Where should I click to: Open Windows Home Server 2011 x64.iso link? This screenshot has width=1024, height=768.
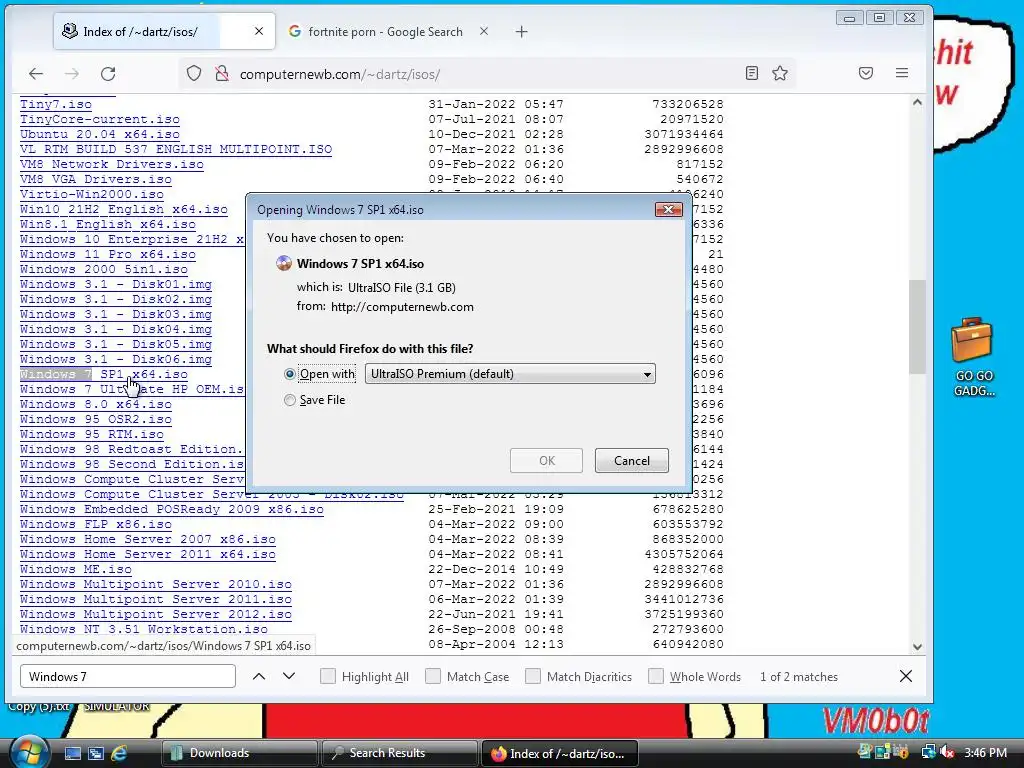point(148,554)
